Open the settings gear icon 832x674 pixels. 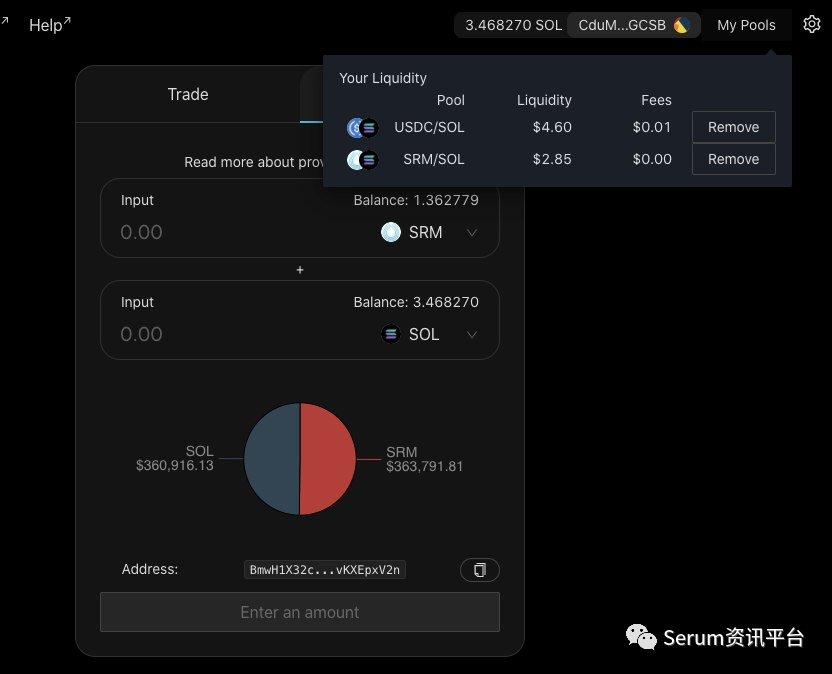[x=811, y=24]
